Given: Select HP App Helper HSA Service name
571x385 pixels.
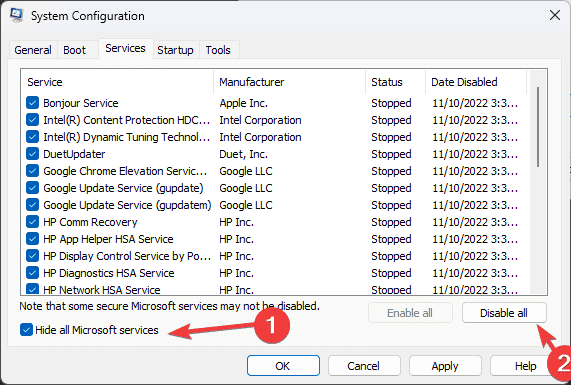Looking at the screenshot, I should [108, 239].
